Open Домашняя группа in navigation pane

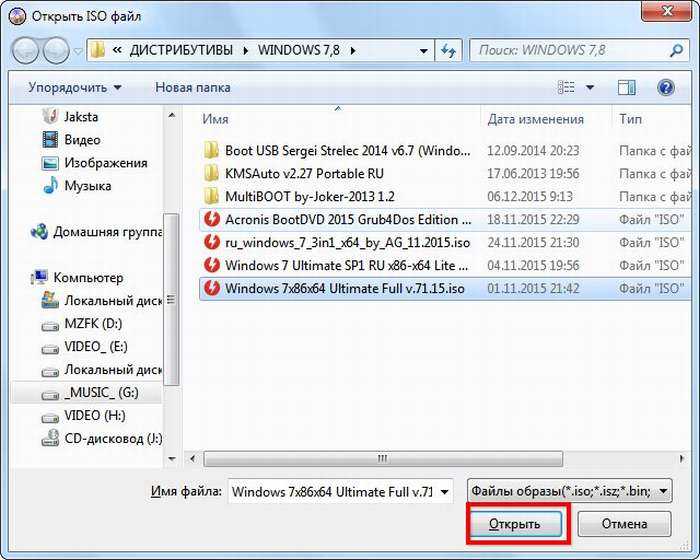click(x=96, y=232)
